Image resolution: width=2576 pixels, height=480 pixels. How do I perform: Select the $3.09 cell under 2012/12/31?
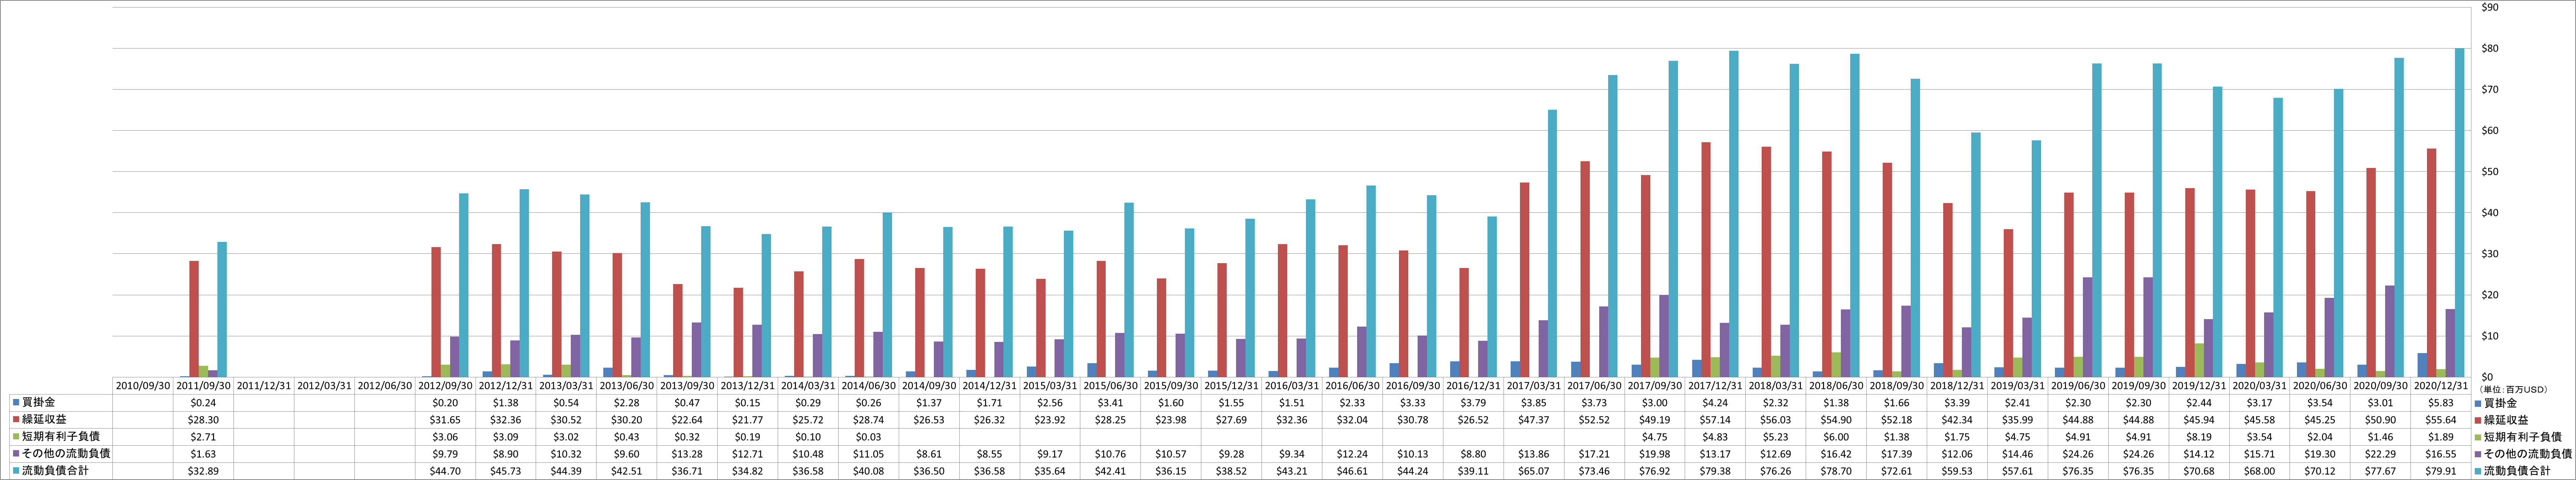506,437
